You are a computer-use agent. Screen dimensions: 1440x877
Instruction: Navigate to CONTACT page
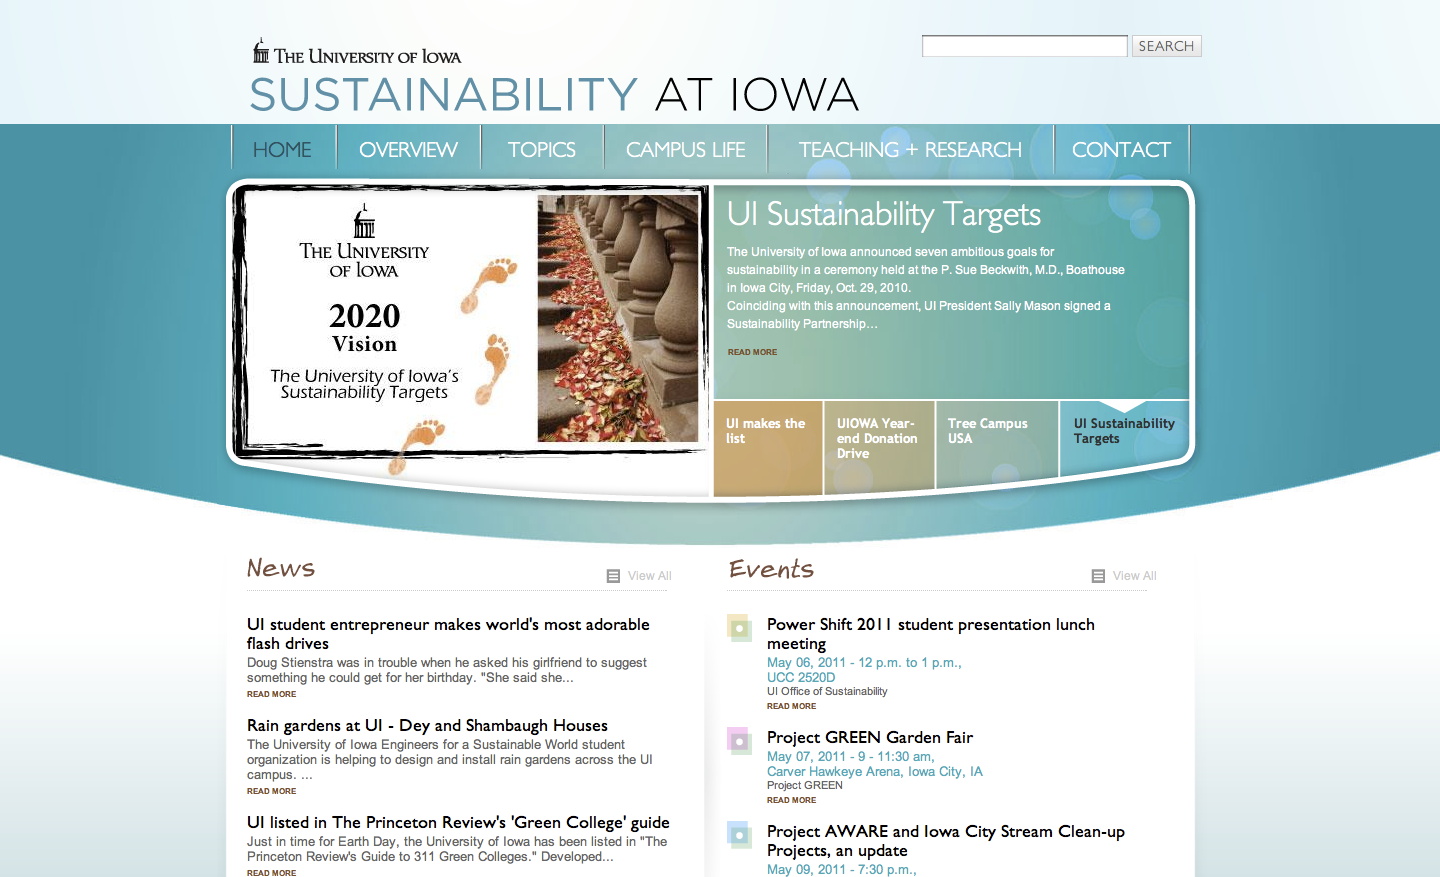[x=1121, y=150]
